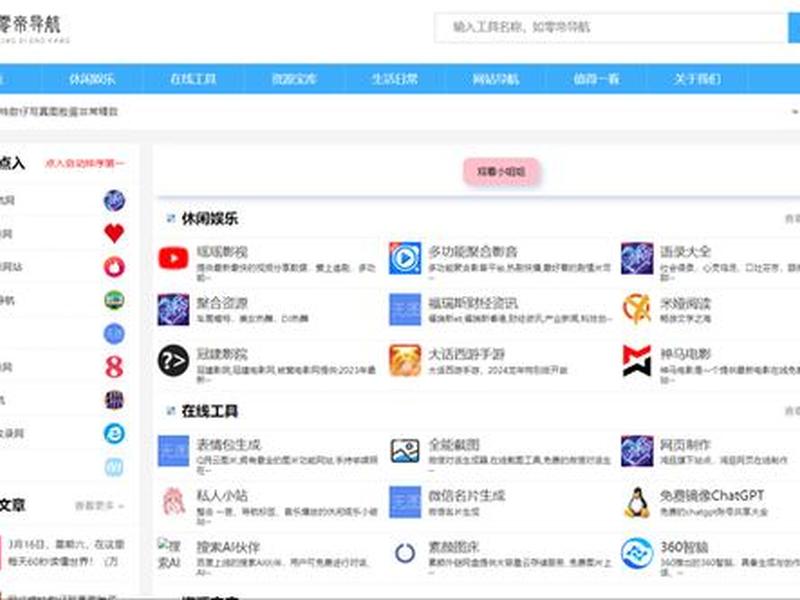Click the red heart icon in sidebar
Screen dimensions: 800x600
(114, 234)
